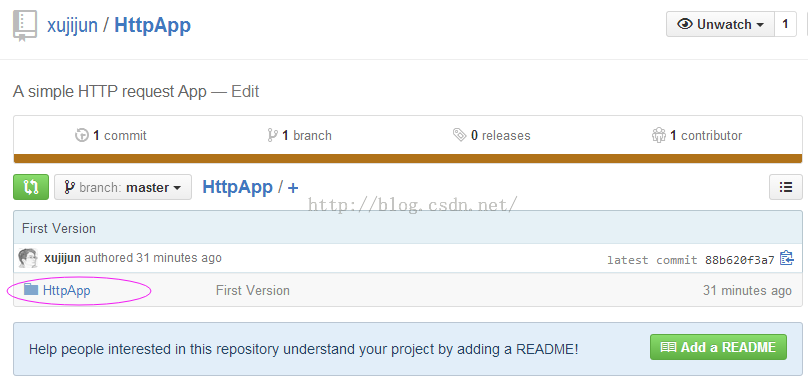Open the latest commit 88b620f3a7 link
The height and width of the screenshot is (389, 808).
click(691, 260)
